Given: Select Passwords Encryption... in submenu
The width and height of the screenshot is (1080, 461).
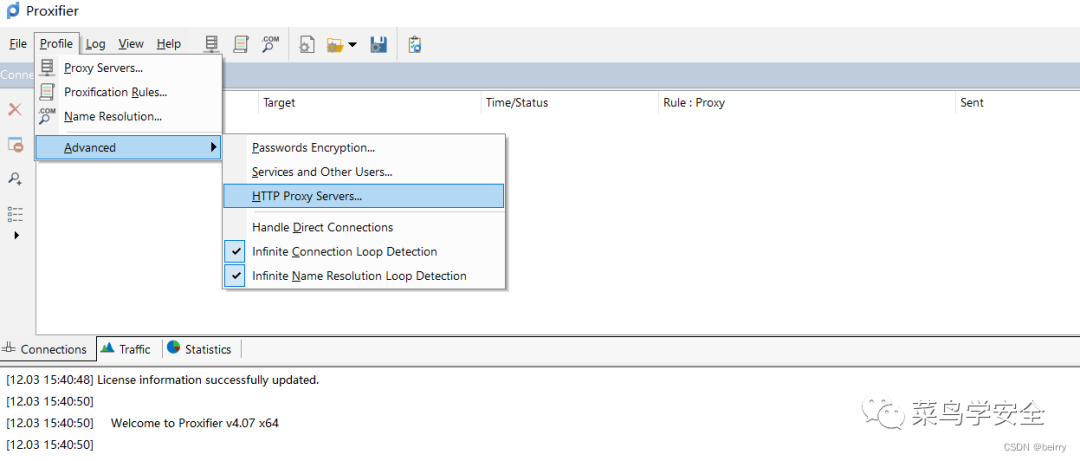Looking at the screenshot, I should (x=364, y=148).
